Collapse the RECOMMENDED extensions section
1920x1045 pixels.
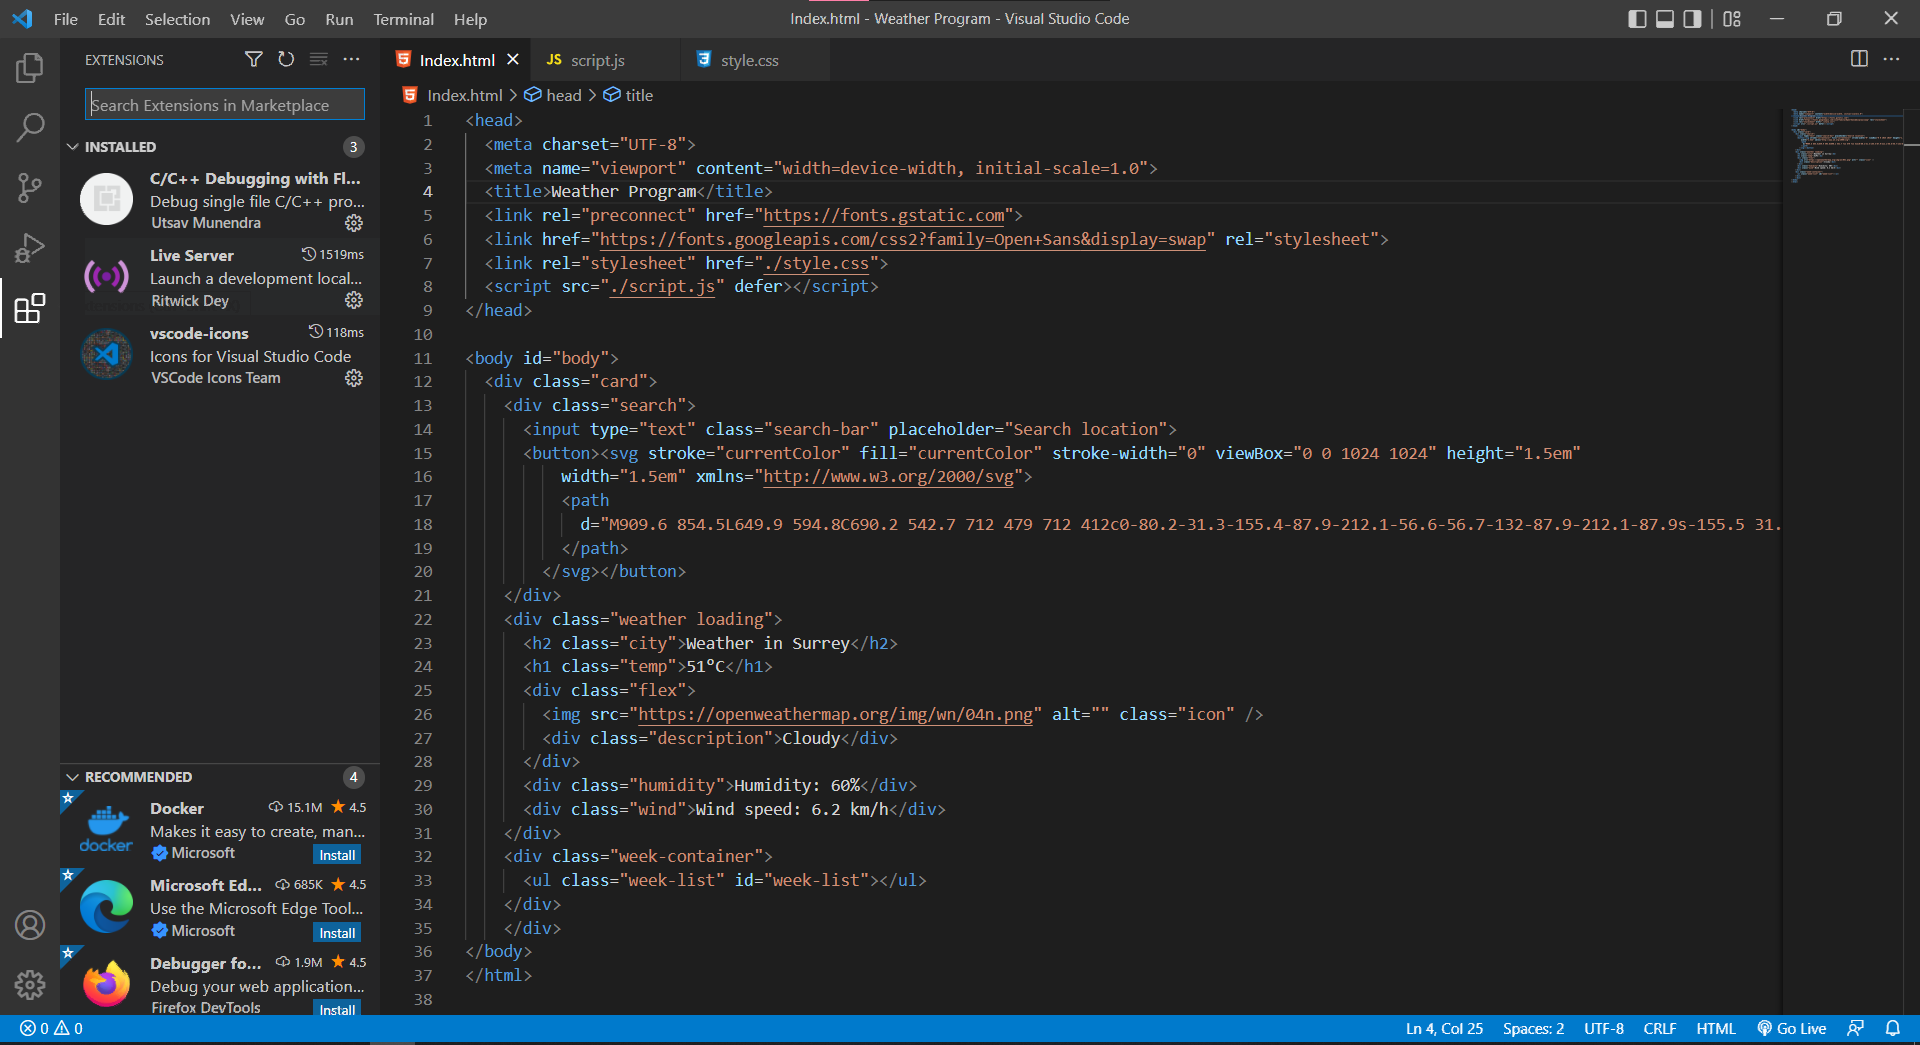tap(73, 776)
